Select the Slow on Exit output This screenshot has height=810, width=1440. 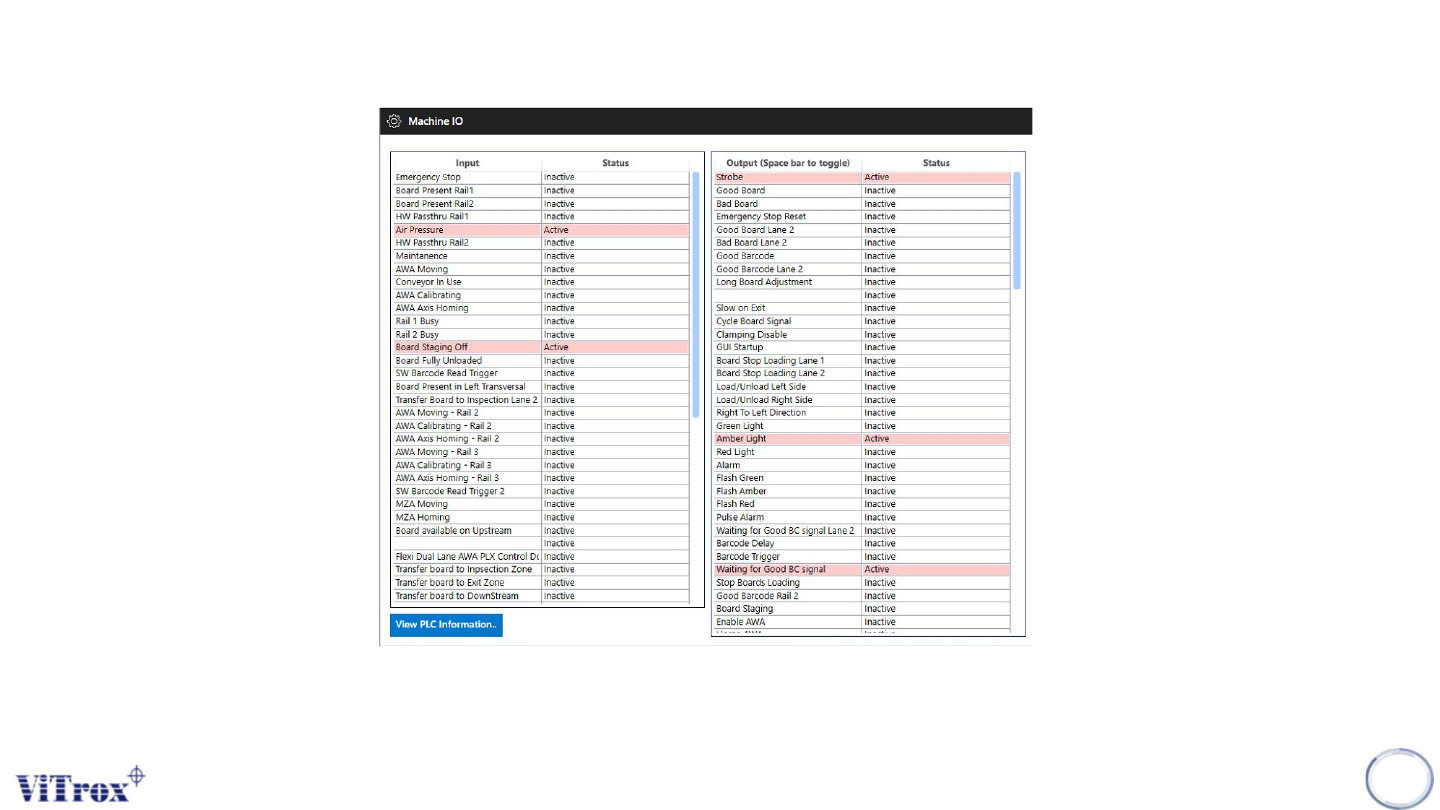pos(862,308)
